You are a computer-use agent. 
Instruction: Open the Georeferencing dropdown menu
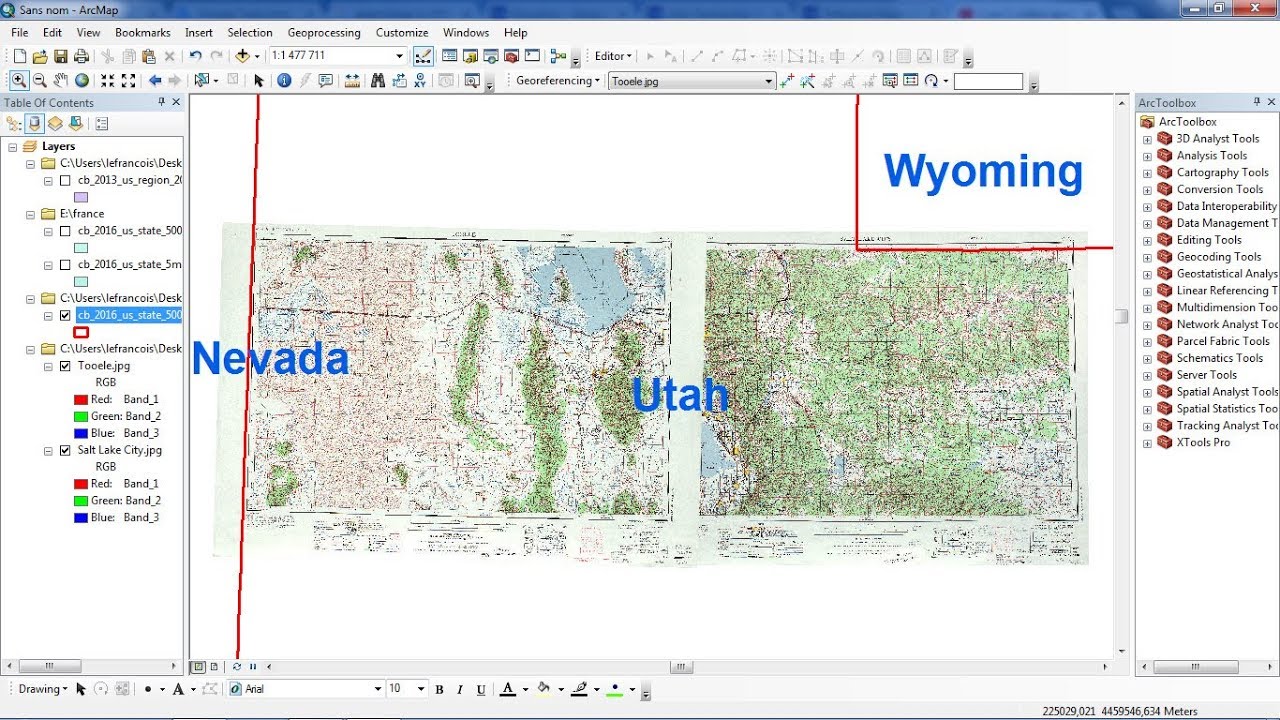coord(558,81)
